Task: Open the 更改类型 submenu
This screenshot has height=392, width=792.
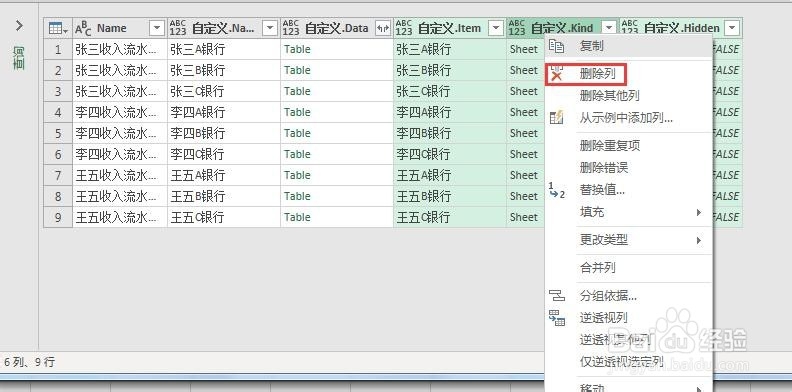Action: coord(628,240)
